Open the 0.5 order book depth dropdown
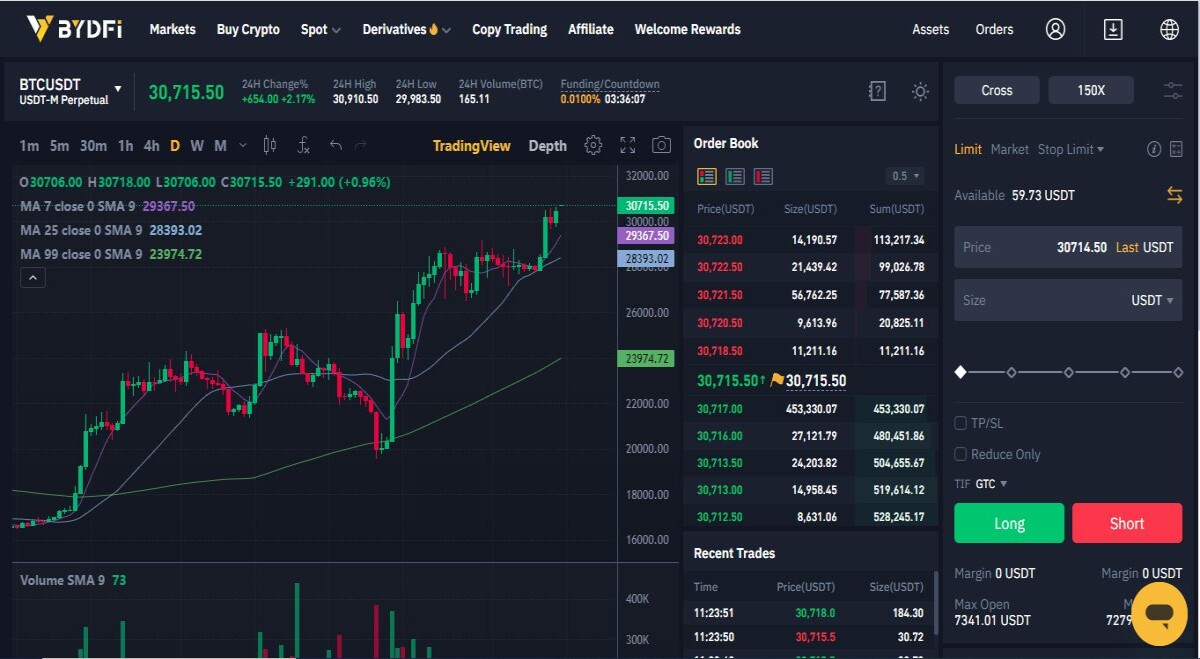Screen dimensions: 1200x659 tap(905, 176)
